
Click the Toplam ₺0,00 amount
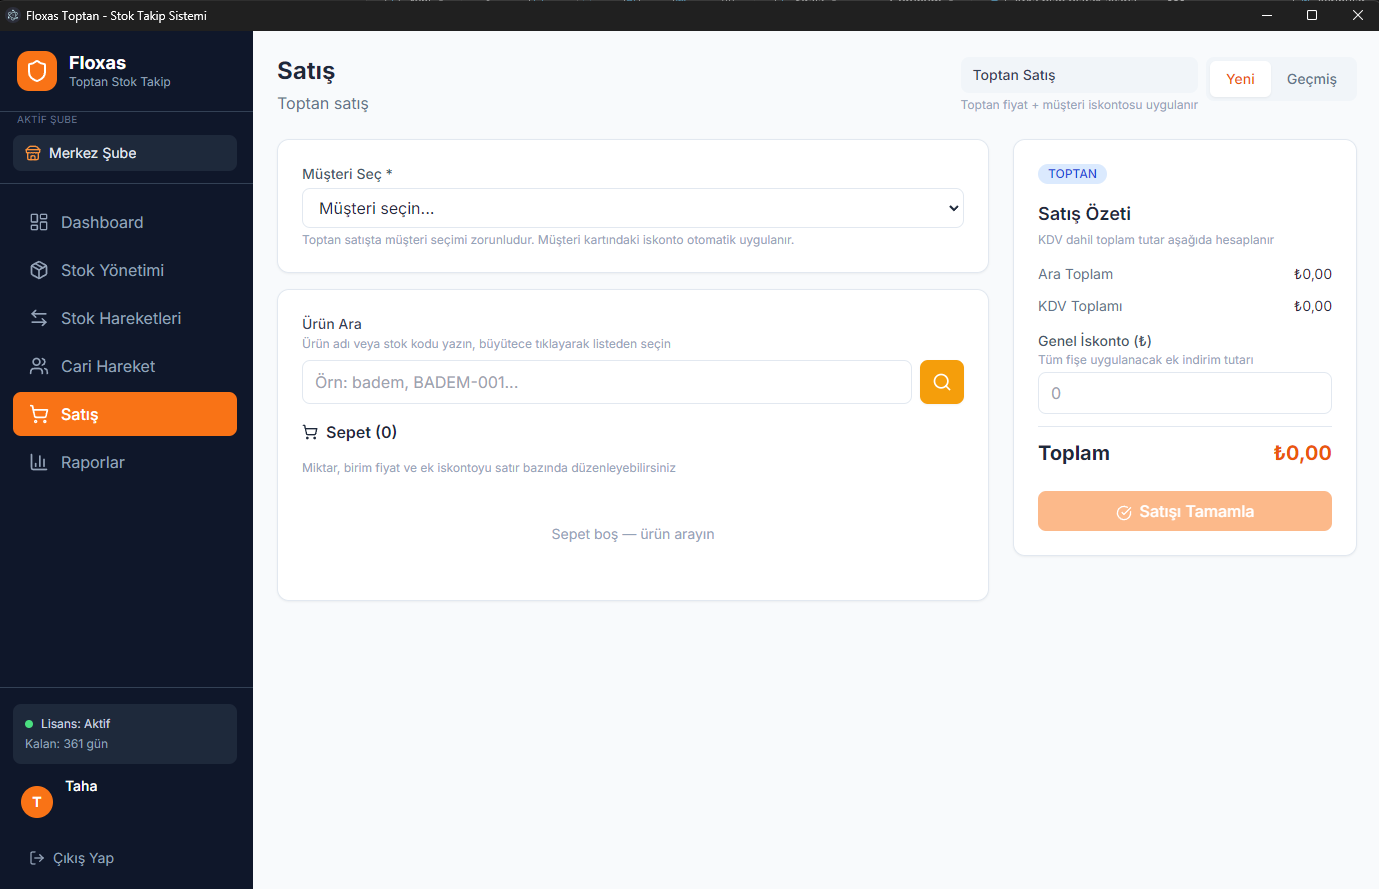click(x=1302, y=453)
